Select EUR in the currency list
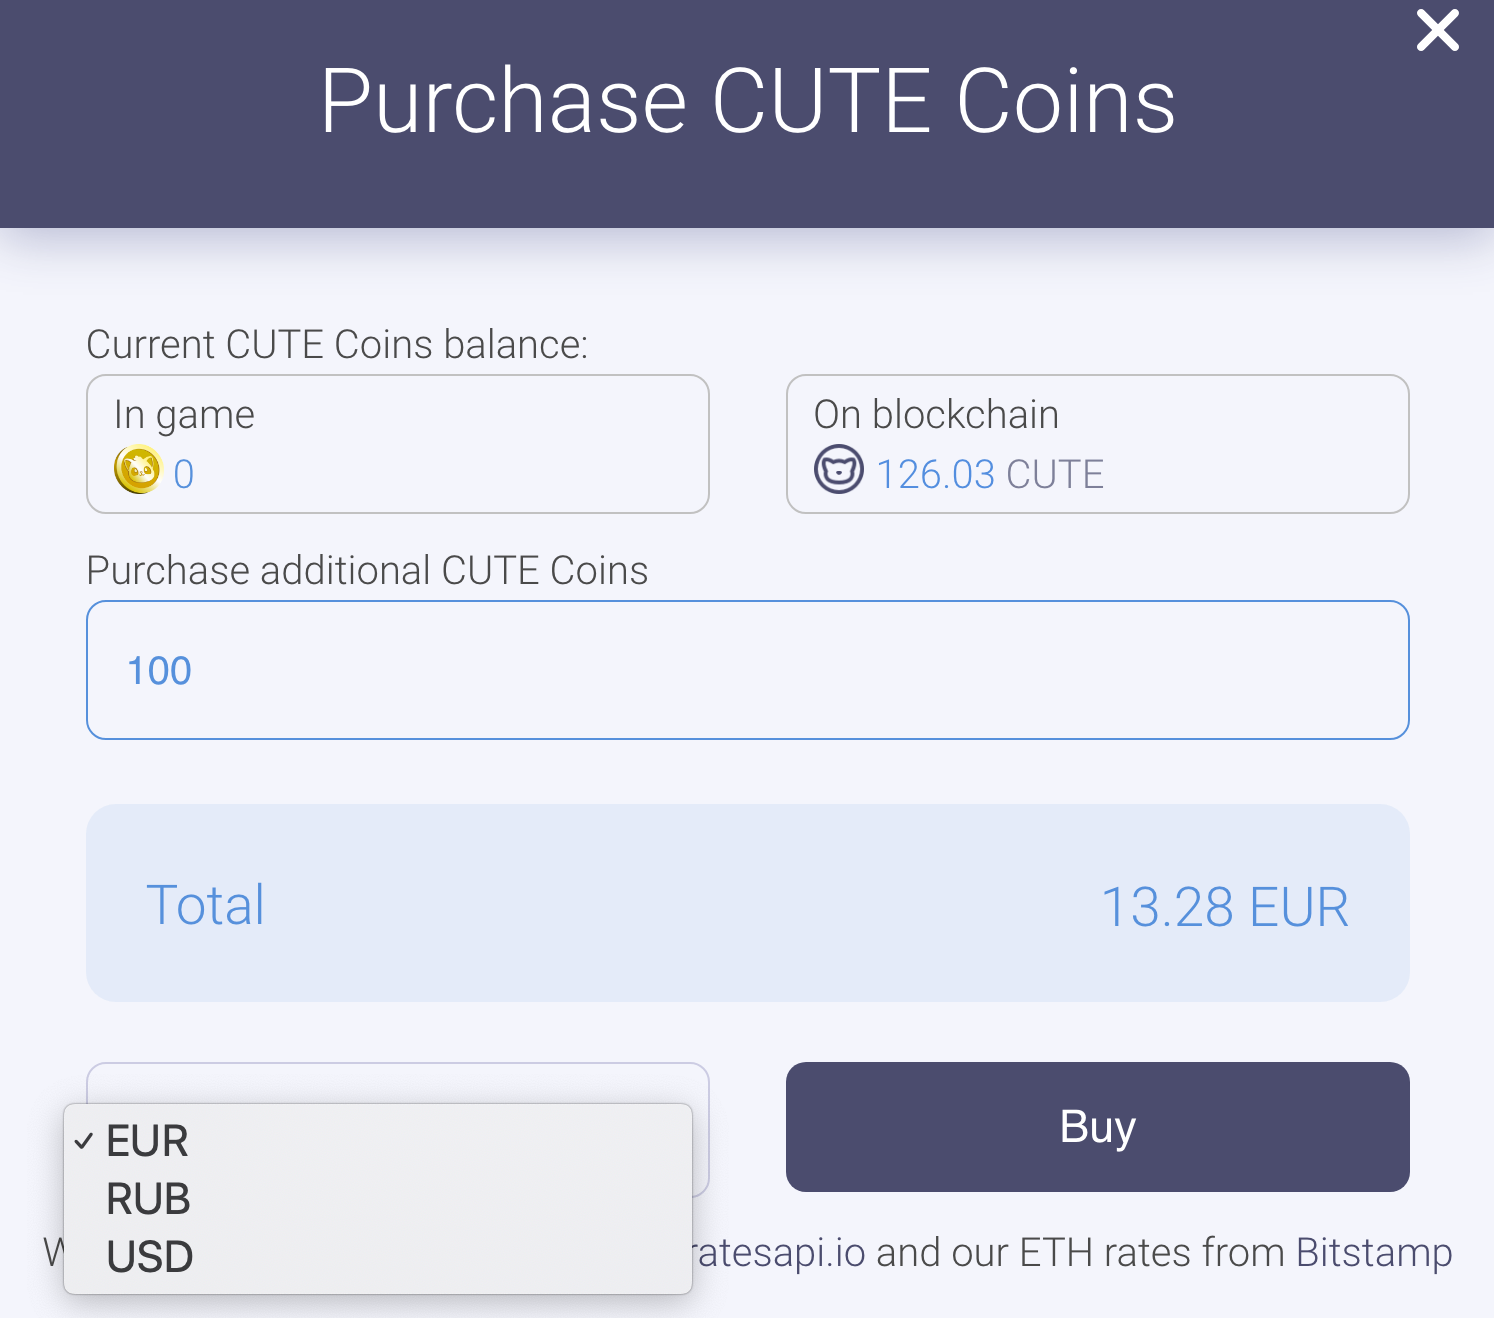 point(148,1141)
